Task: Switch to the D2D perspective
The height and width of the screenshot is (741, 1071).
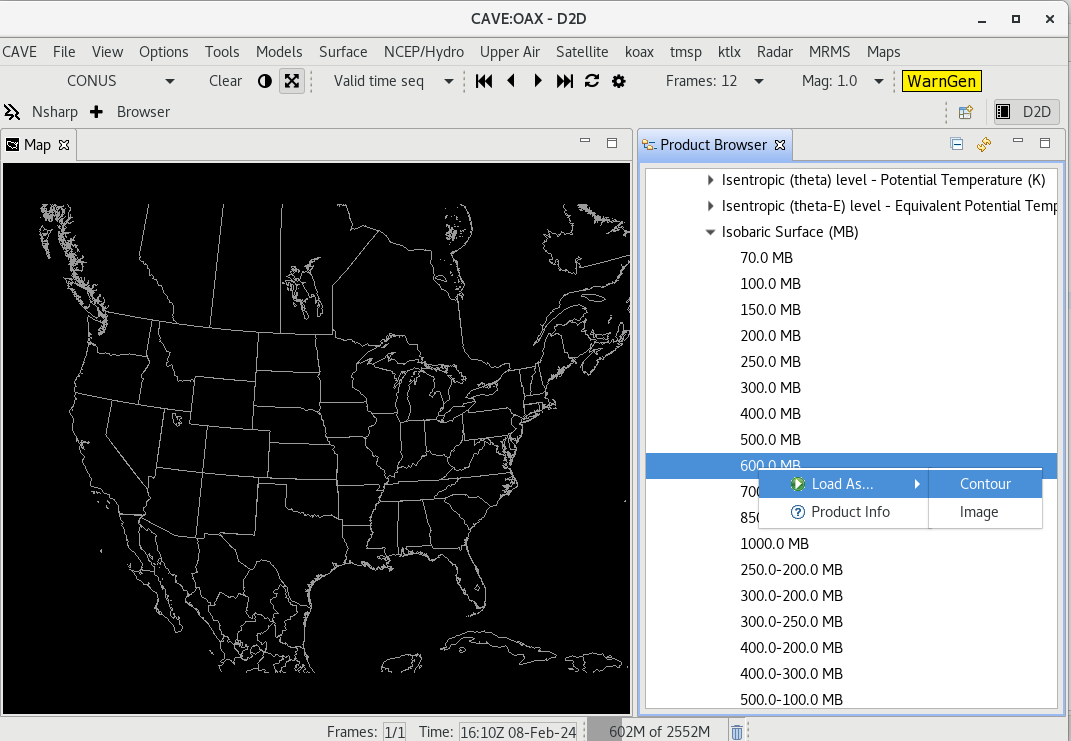Action: tap(1025, 112)
